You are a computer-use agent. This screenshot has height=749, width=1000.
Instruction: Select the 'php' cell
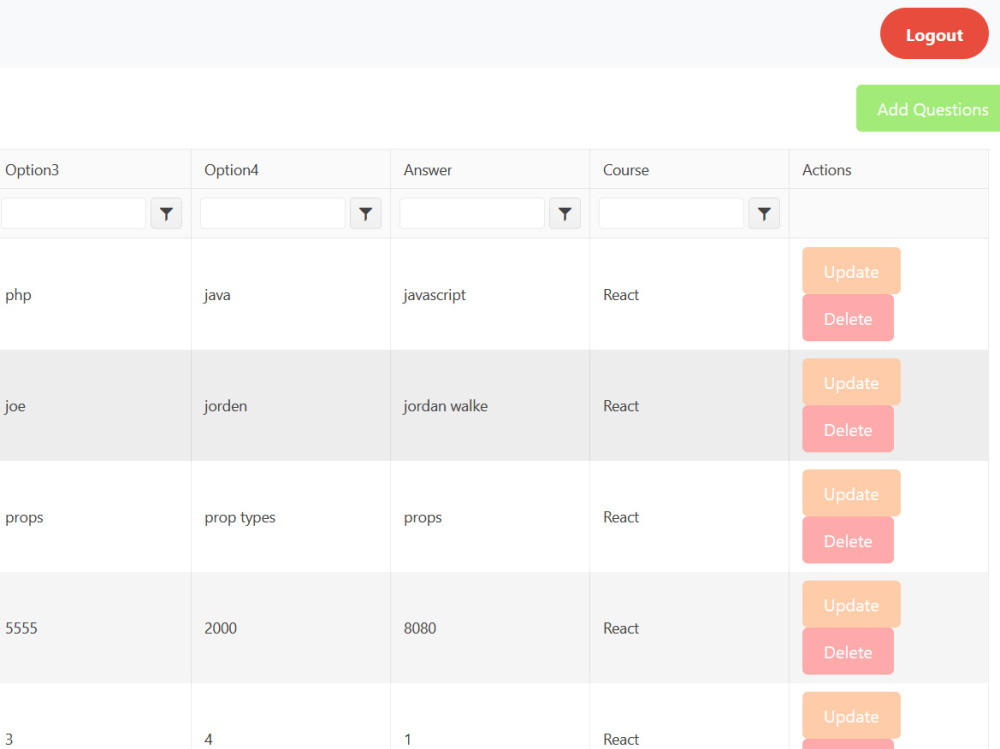coord(95,294)
